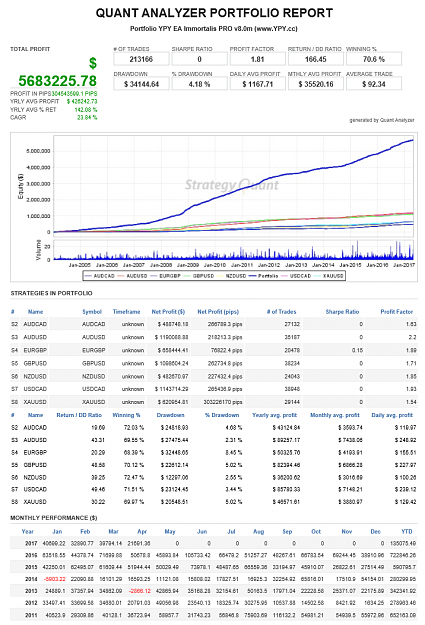Viewport: 425px width, 625px height.
Task: Click the 2014 row label in monthly performance
Action: [31, 579]
